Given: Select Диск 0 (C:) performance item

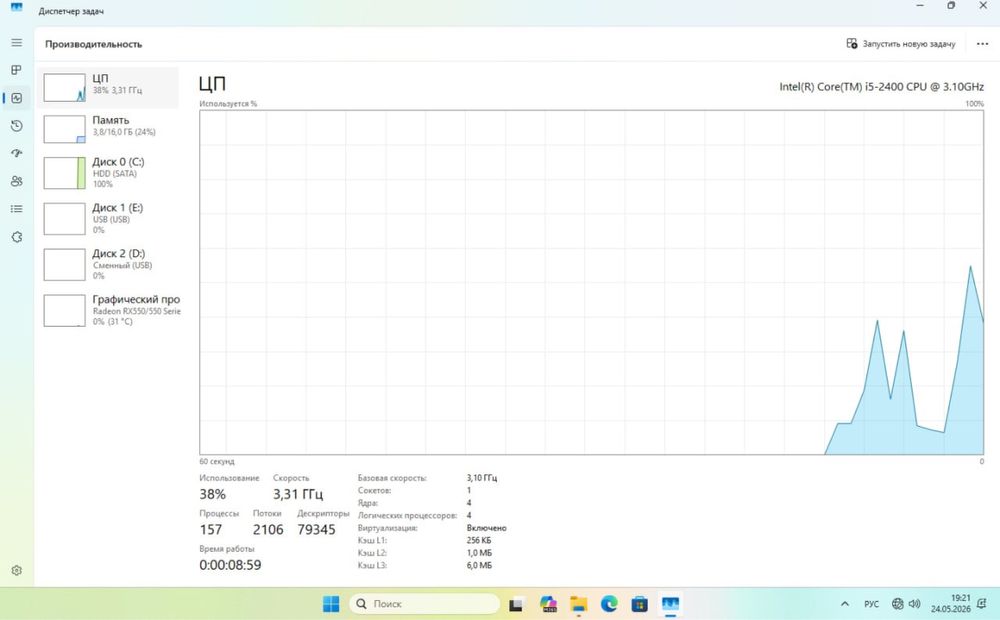Looking at the screenshot, I should (107, 173).
